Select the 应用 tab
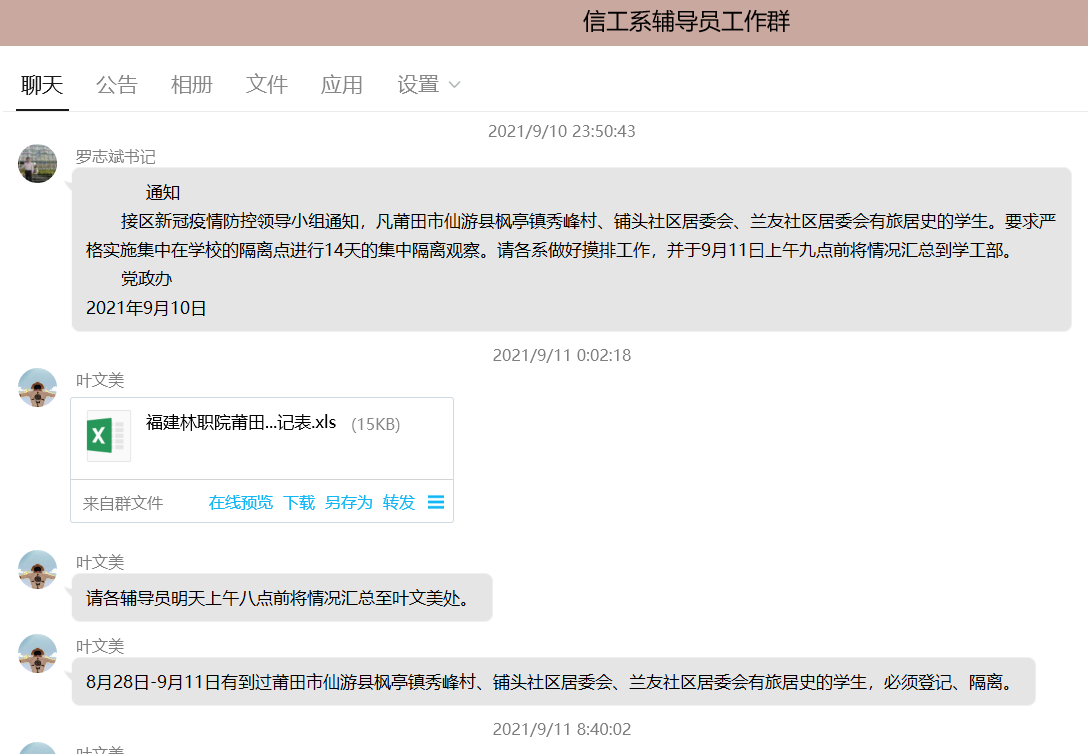Screen dimensions: 1088x754 [x=341, y=85]
